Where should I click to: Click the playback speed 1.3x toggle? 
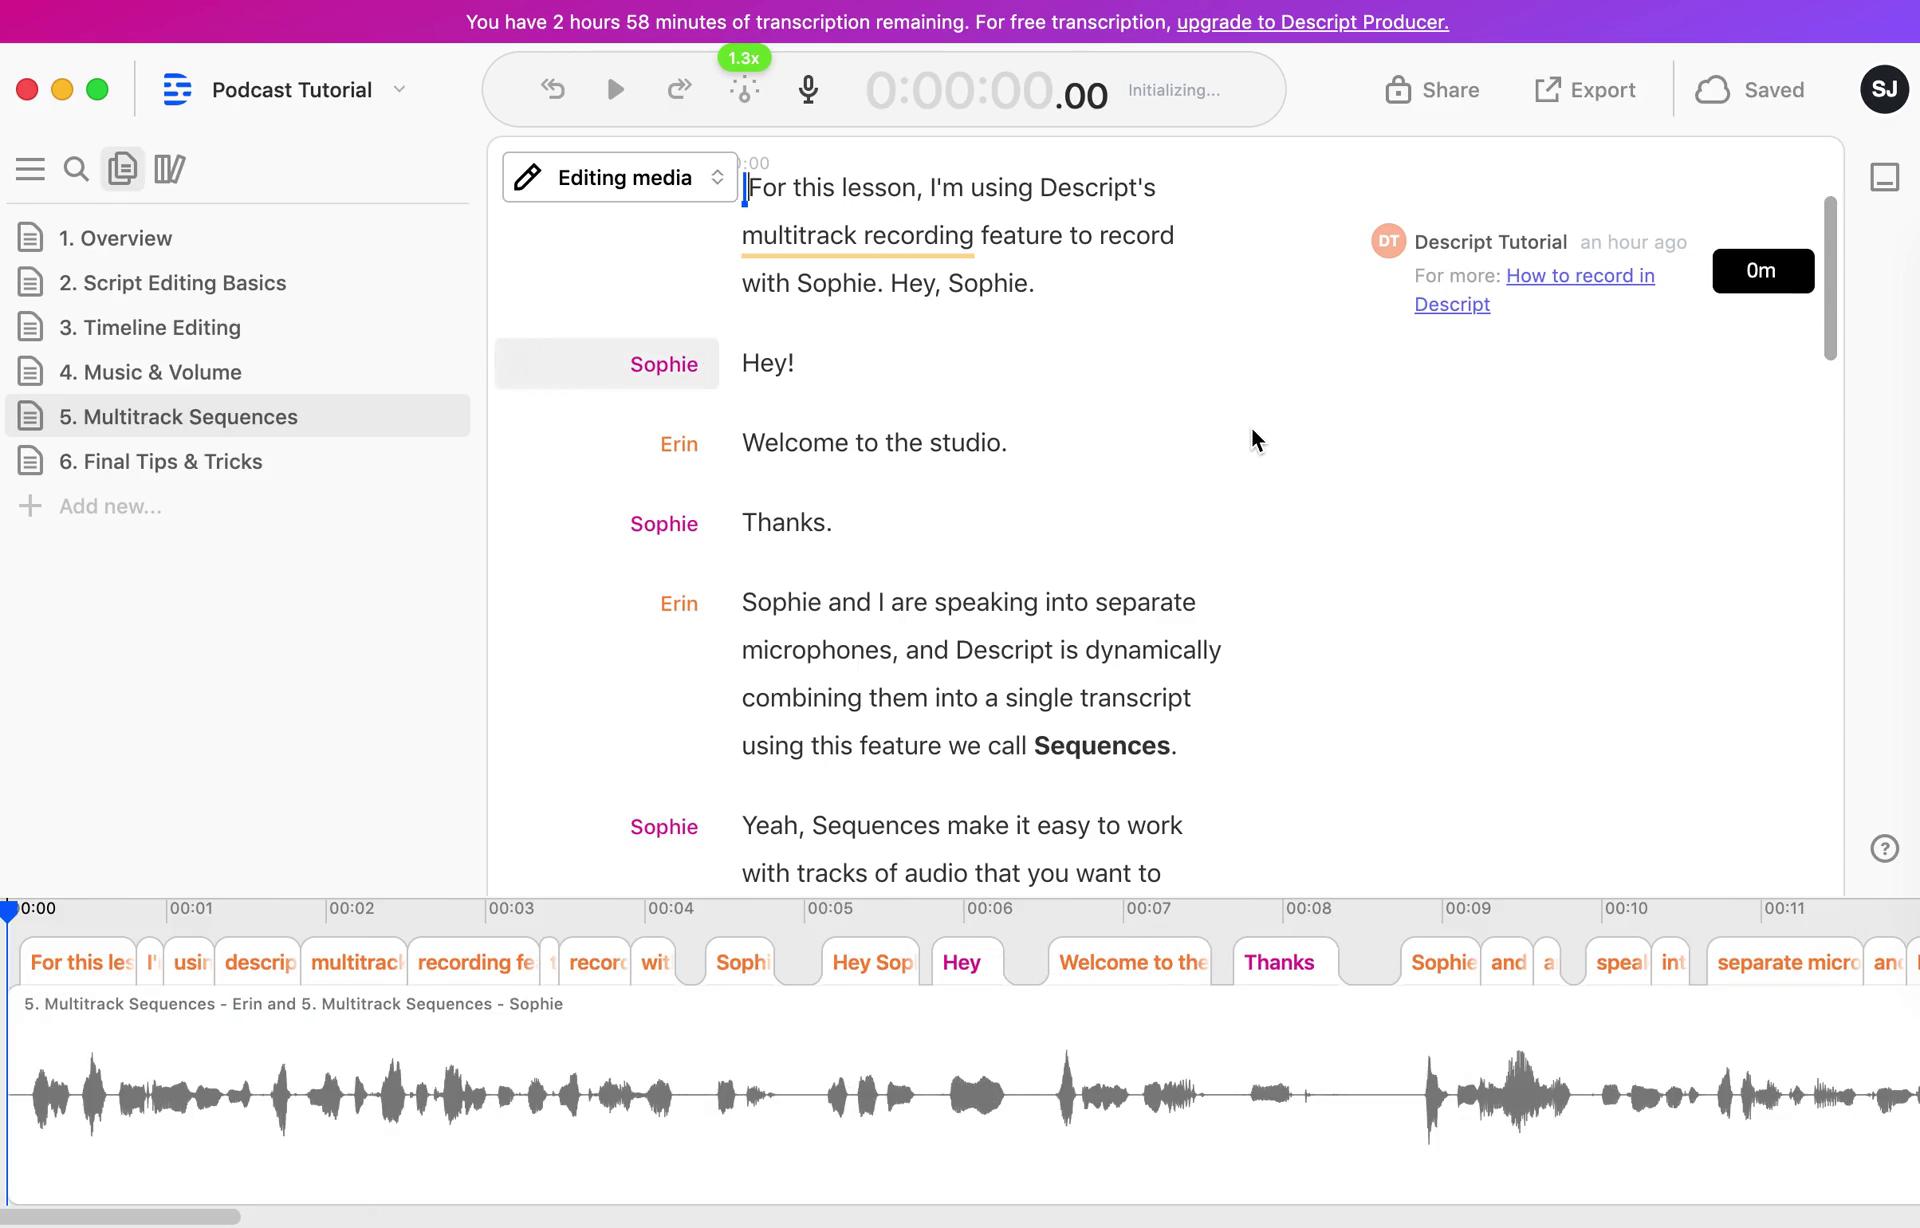coord(743,57)
